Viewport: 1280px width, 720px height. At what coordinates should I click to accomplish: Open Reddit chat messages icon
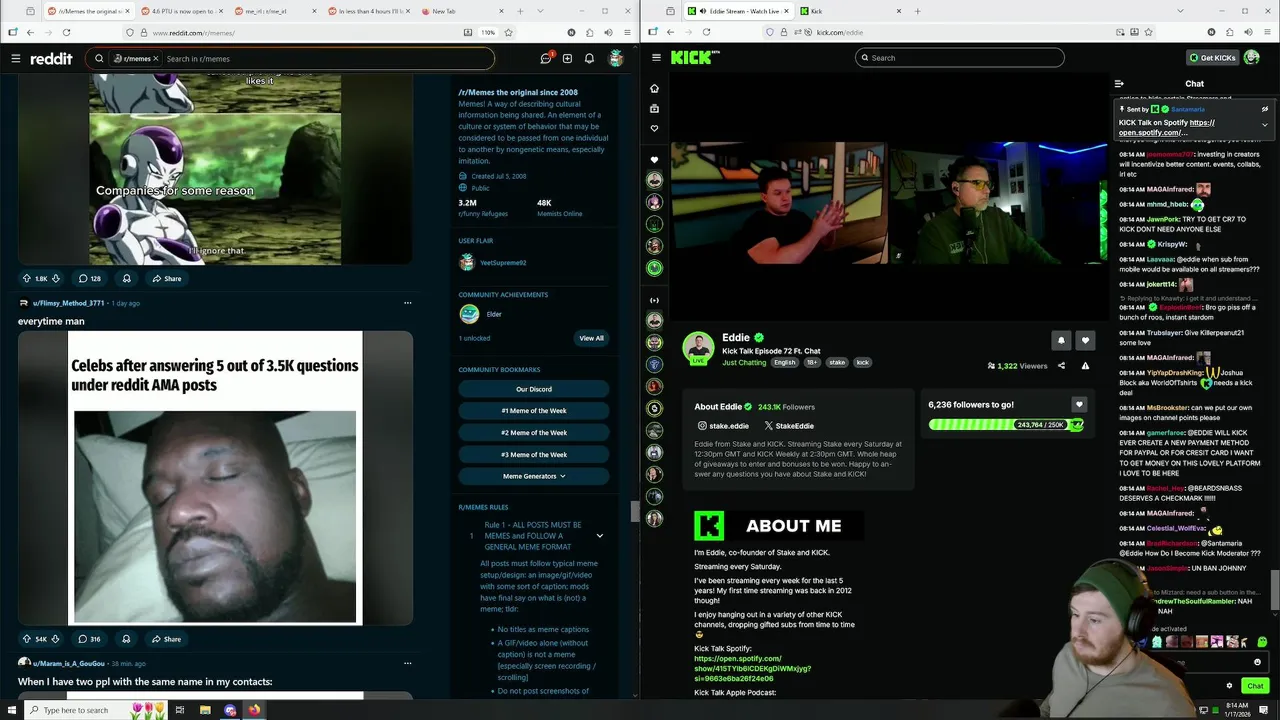(546, 58)
